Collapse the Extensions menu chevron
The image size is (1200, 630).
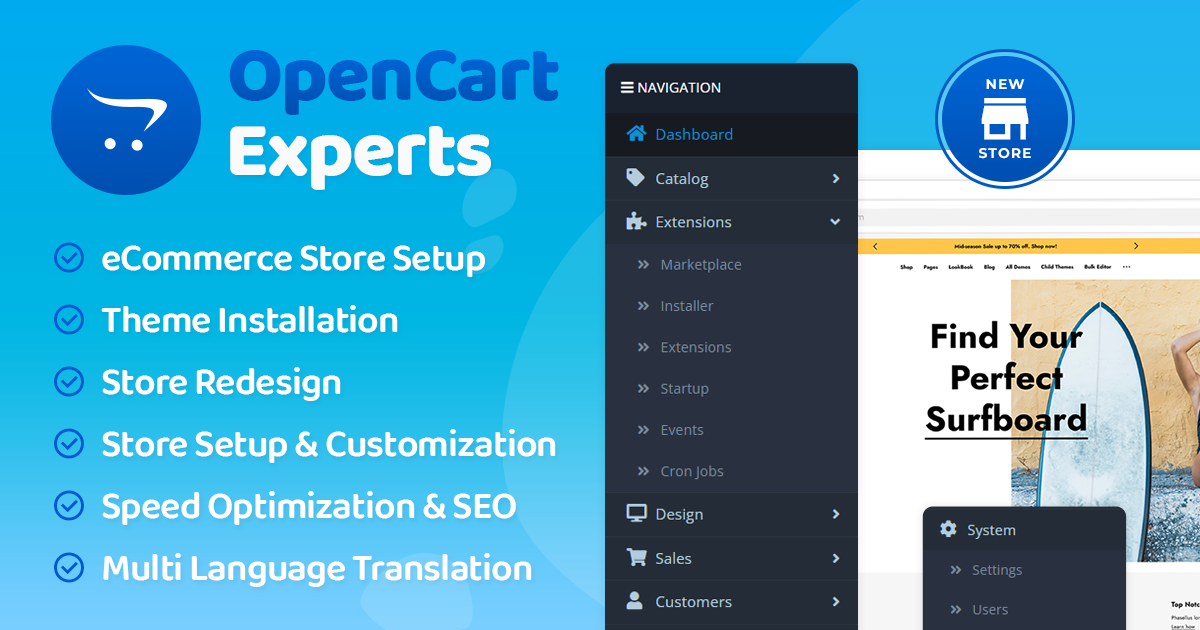point(835,222)
